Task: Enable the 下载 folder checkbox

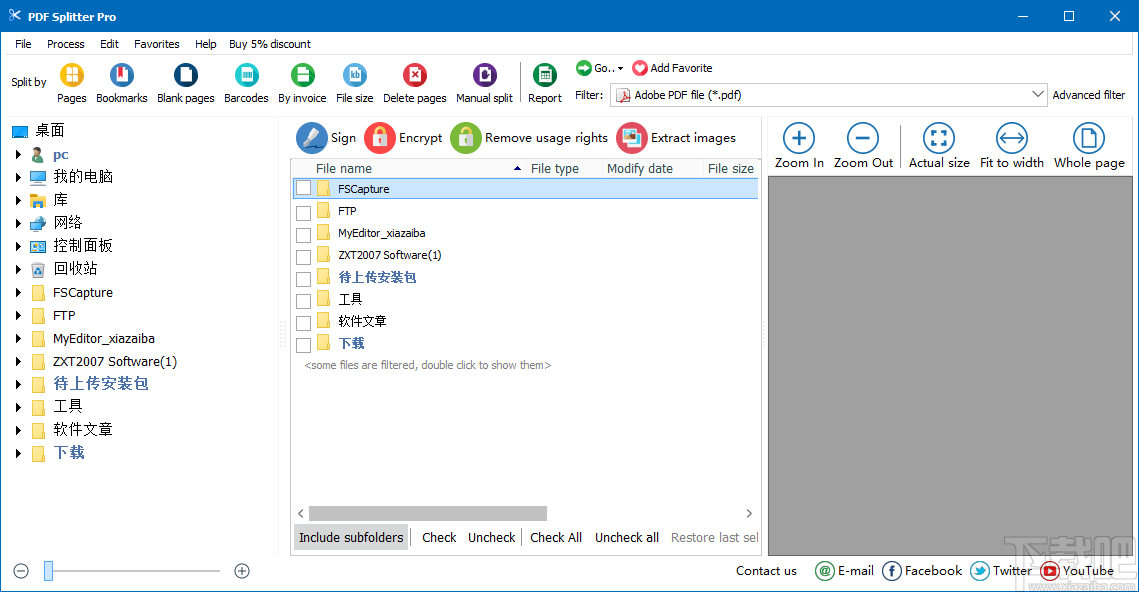Action: tap(303, 342)
